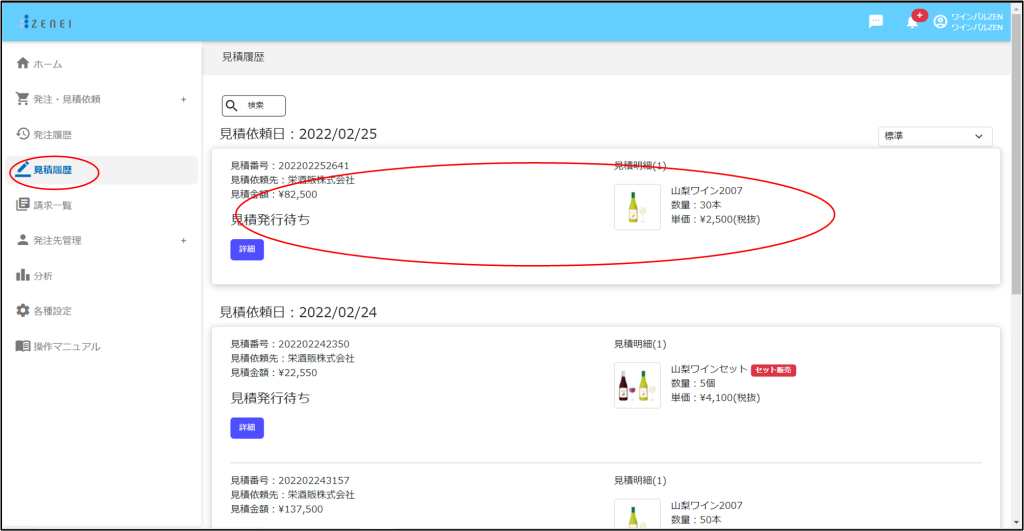Open 各種設定 menu item

[53, 311]
